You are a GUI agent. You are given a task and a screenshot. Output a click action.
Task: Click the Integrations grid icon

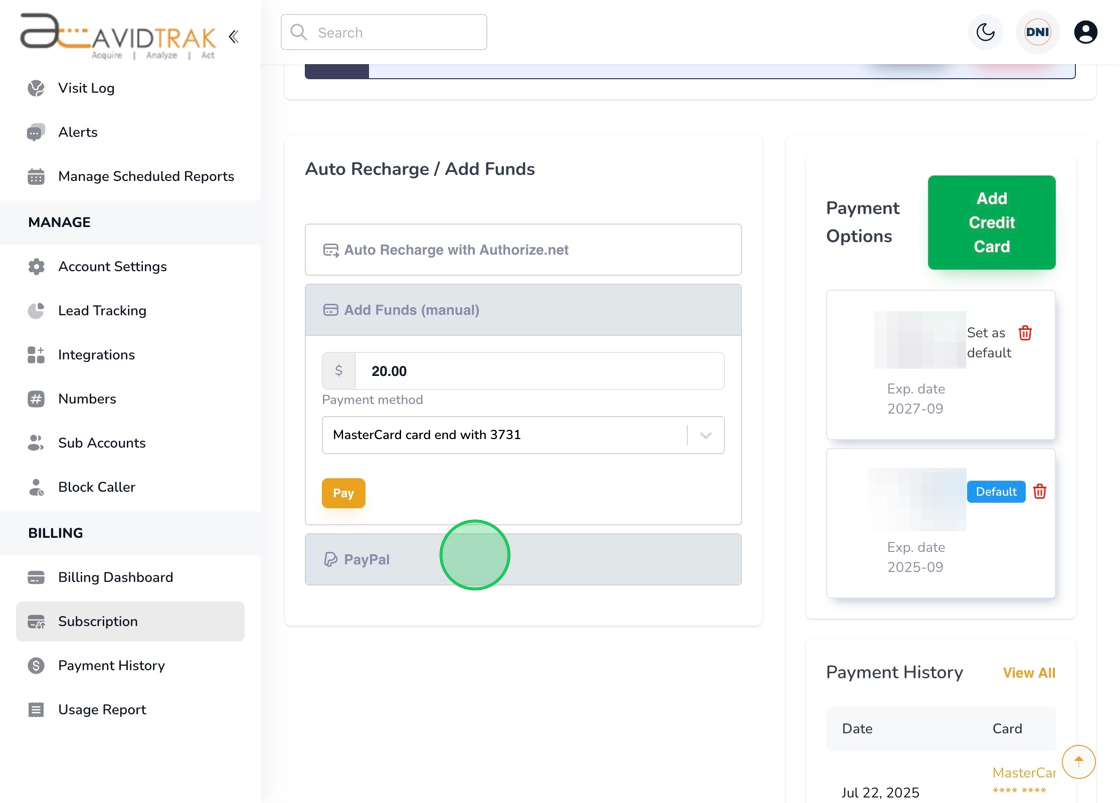coord(36,355)
